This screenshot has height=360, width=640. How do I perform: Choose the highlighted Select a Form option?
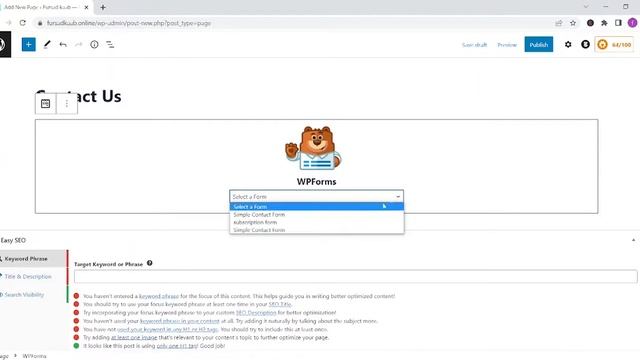pyautogui.click(x=316, y=207)
